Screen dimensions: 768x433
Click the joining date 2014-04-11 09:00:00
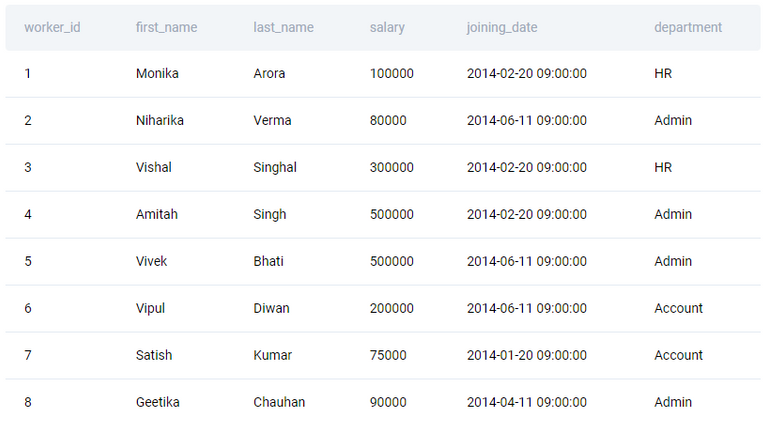click(527, 403)
